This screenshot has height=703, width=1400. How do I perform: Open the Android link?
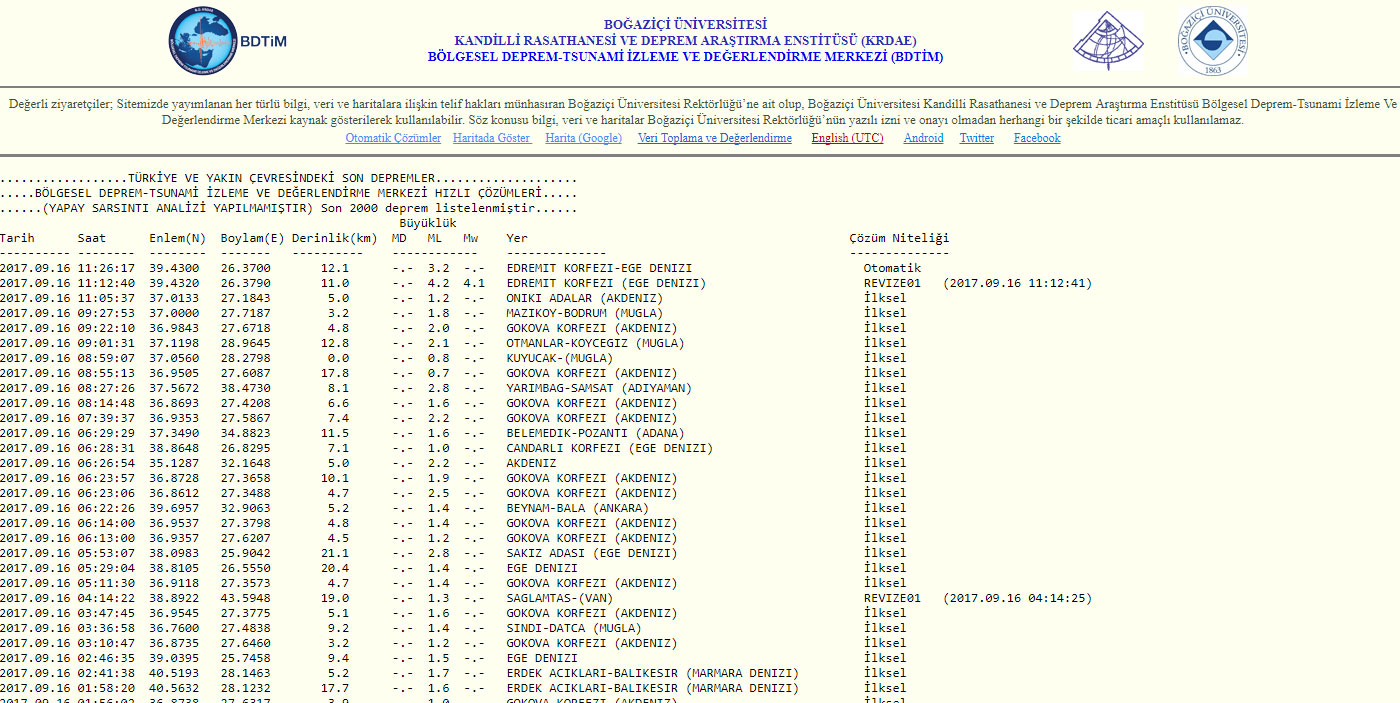pos(923,138)
